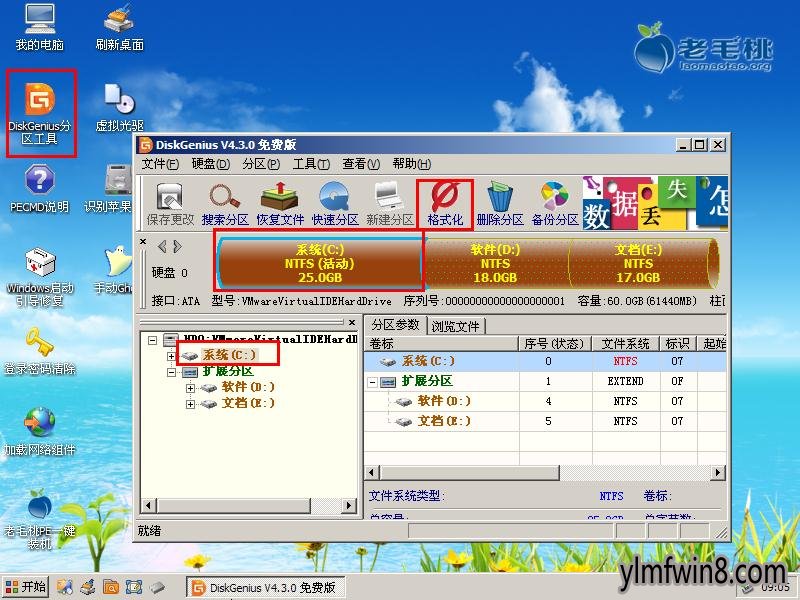800x600 pixels.
Task: Select the 系统(C:) row in partition table
Action: pos(545,361)
